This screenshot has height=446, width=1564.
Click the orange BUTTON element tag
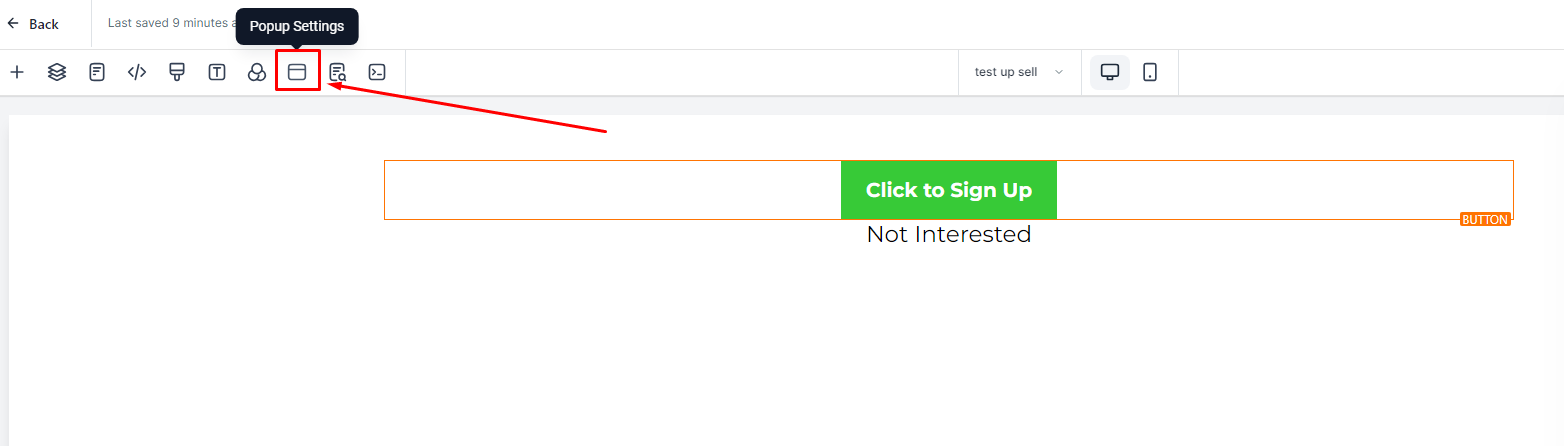tap(1485, 219)
